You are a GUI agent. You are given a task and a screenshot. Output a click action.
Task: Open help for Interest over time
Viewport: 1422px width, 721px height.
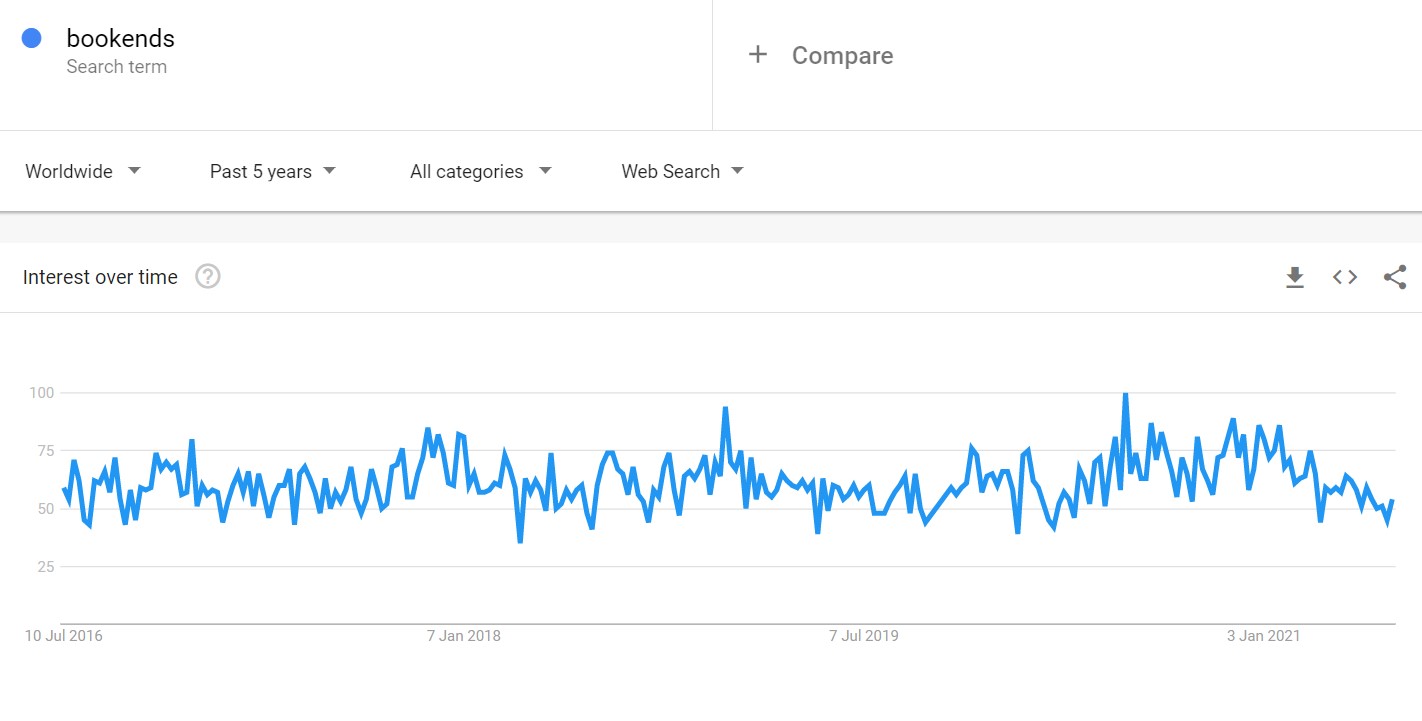point(207,277)
